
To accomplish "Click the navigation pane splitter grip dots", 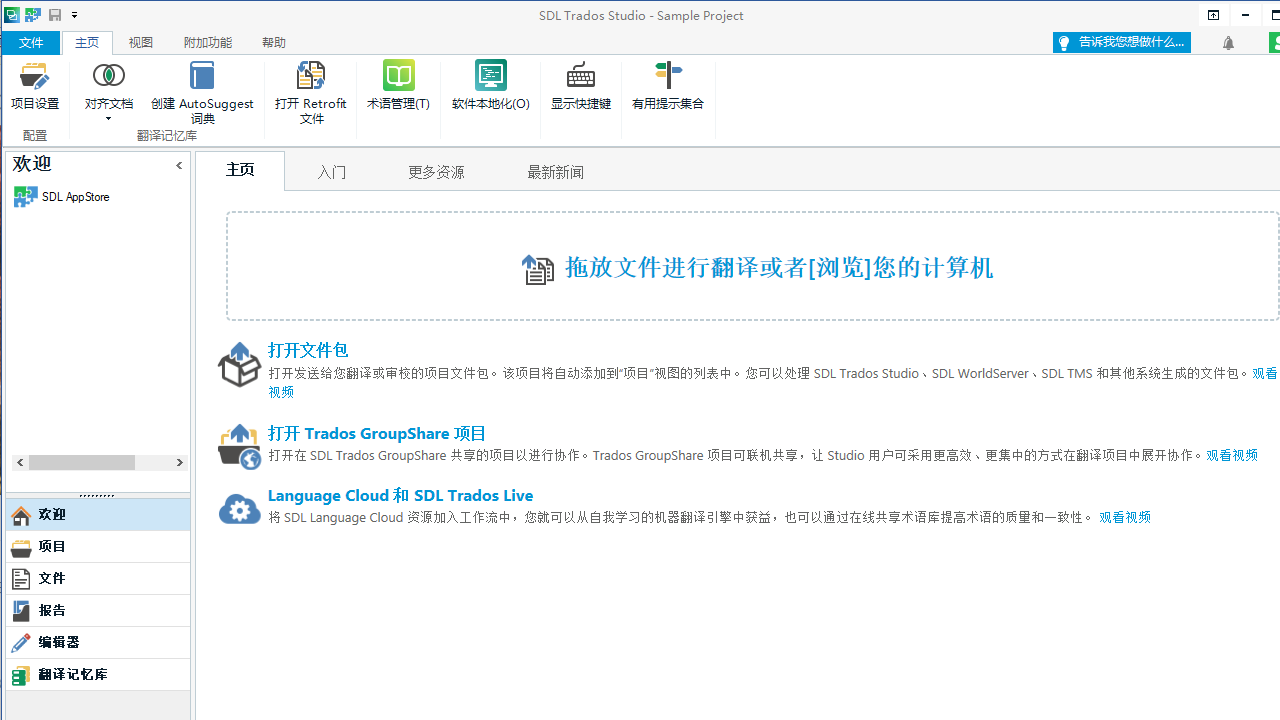I will [x=97, y=495].
